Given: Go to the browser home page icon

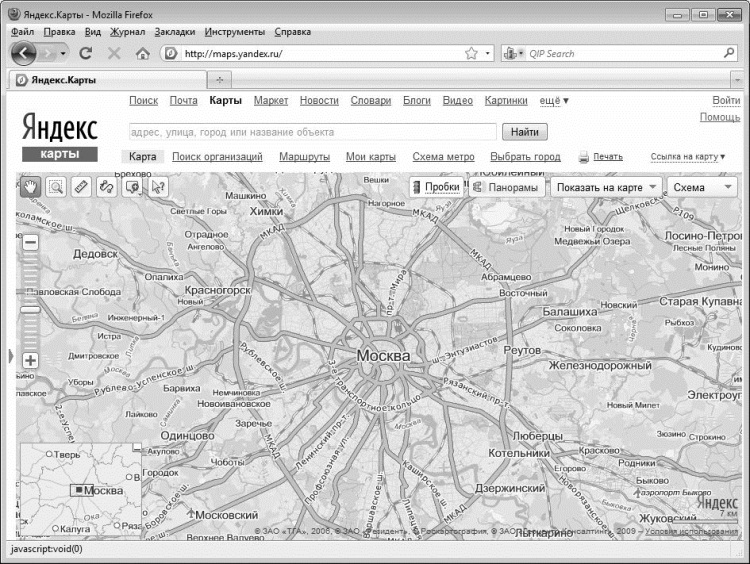Looking at the screenshot, I should click(142, 53).
